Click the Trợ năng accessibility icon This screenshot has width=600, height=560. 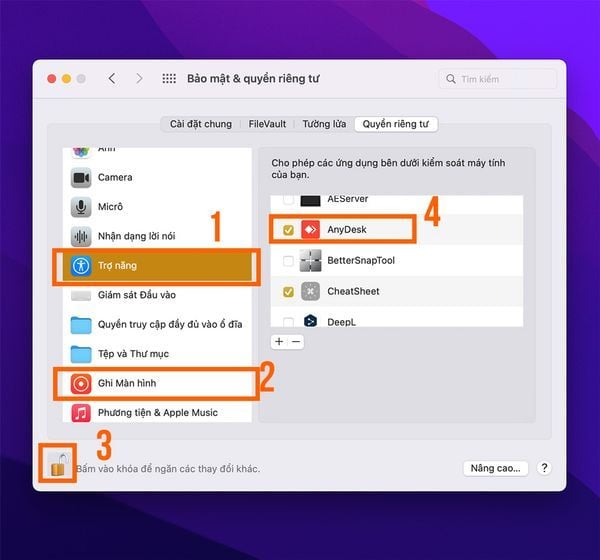coord(81,266)
